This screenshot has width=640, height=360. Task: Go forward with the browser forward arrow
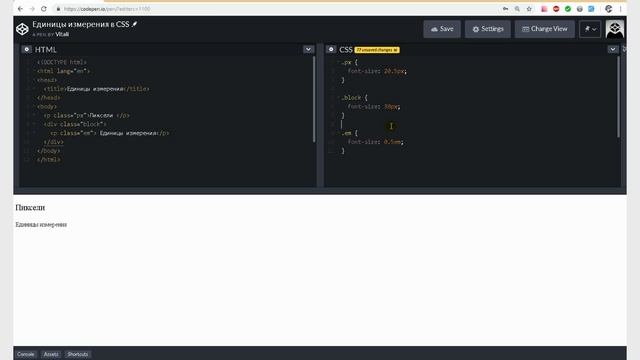32,9
